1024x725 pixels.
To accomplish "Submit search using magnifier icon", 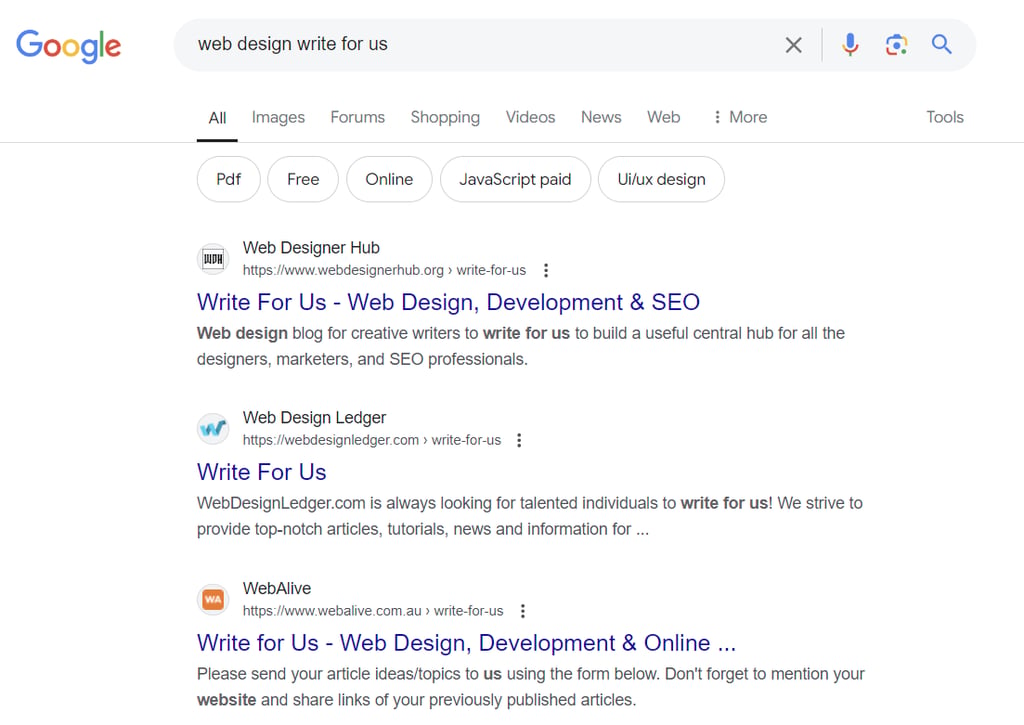I will tap(941, 44).
